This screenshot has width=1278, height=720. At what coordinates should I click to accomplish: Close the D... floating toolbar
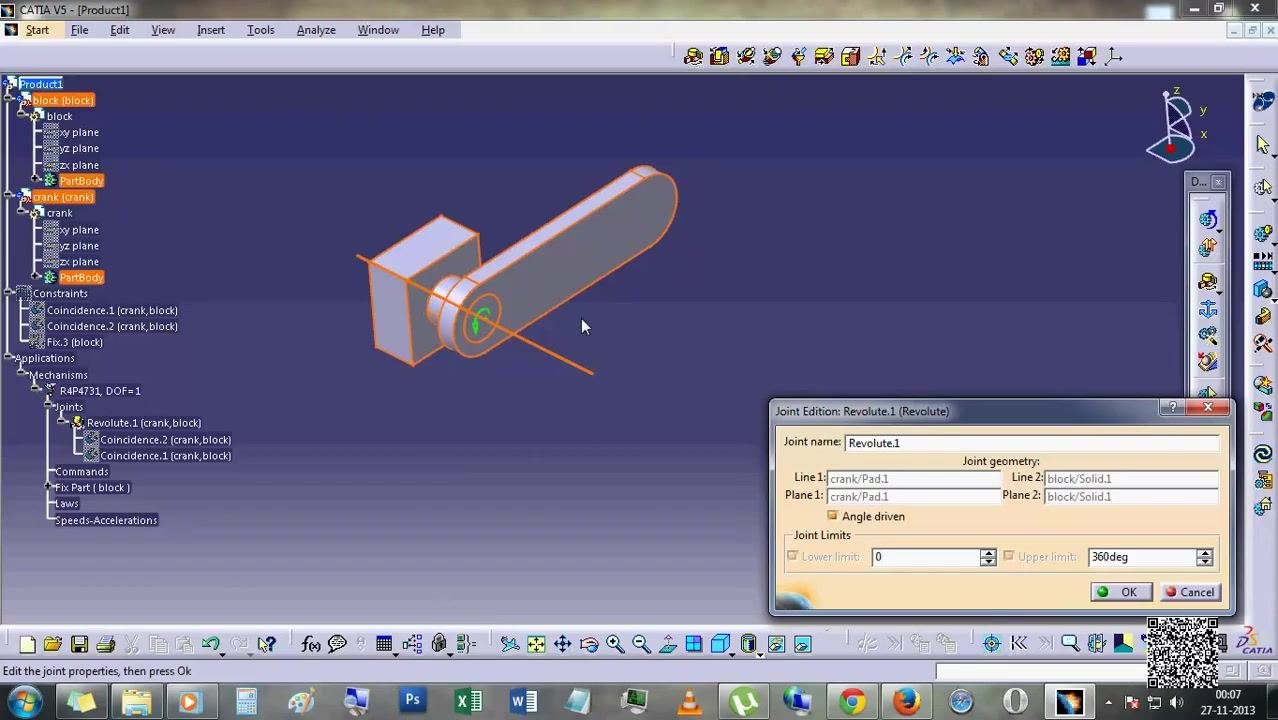coord(1218,182)
